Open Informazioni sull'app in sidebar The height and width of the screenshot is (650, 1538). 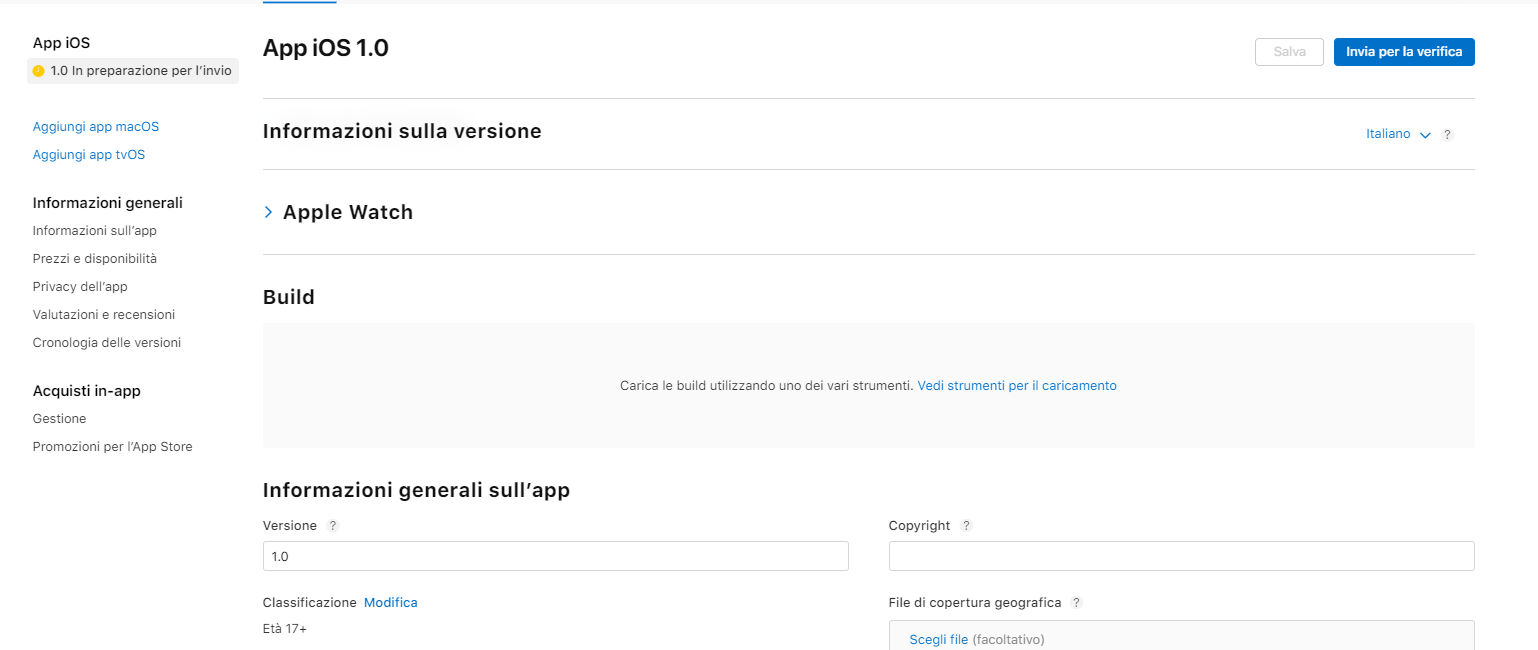pos(94,231)
